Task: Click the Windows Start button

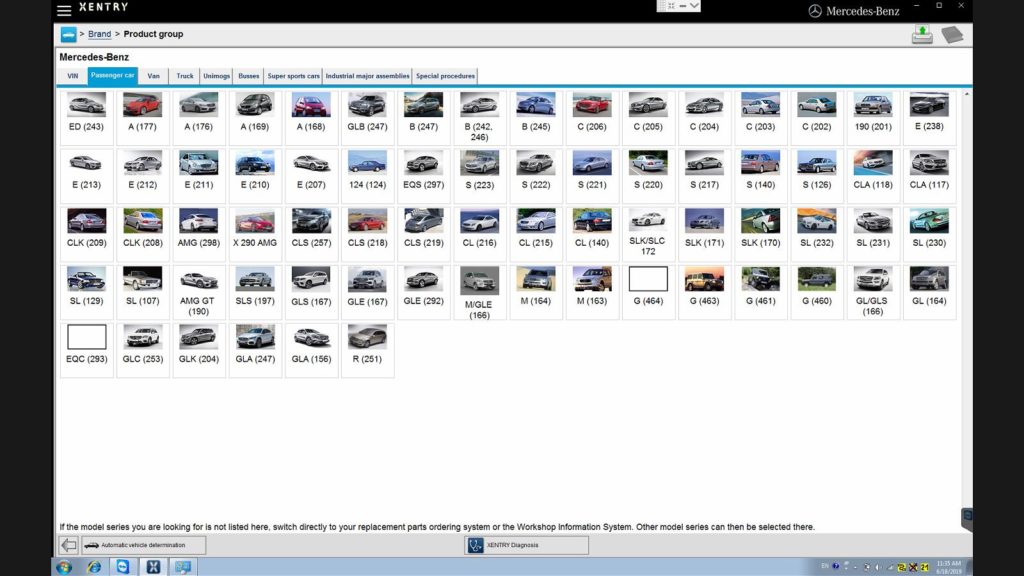Action: (x=64, y=567)
